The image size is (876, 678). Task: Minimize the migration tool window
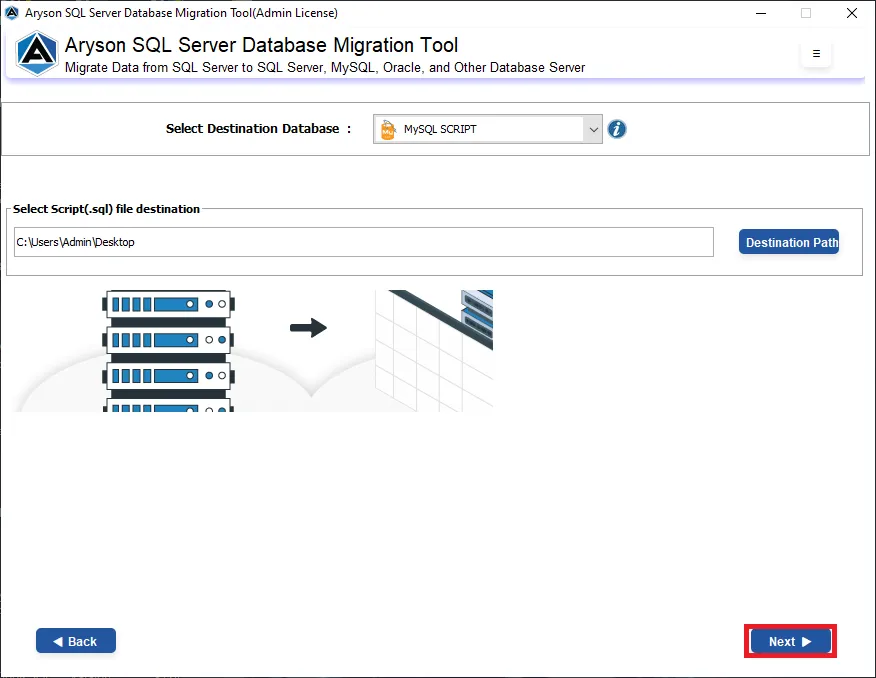[761, 13]
